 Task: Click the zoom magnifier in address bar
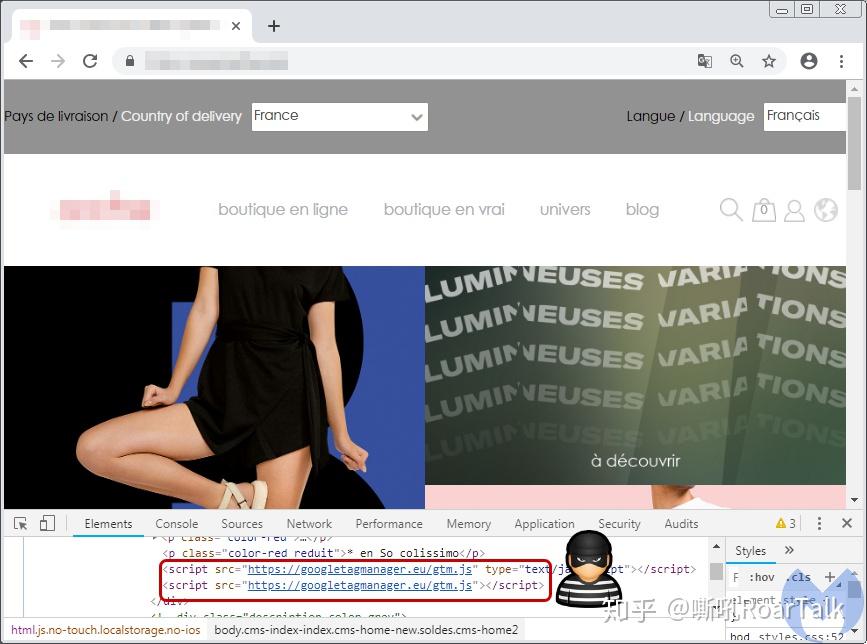(737, 61)
